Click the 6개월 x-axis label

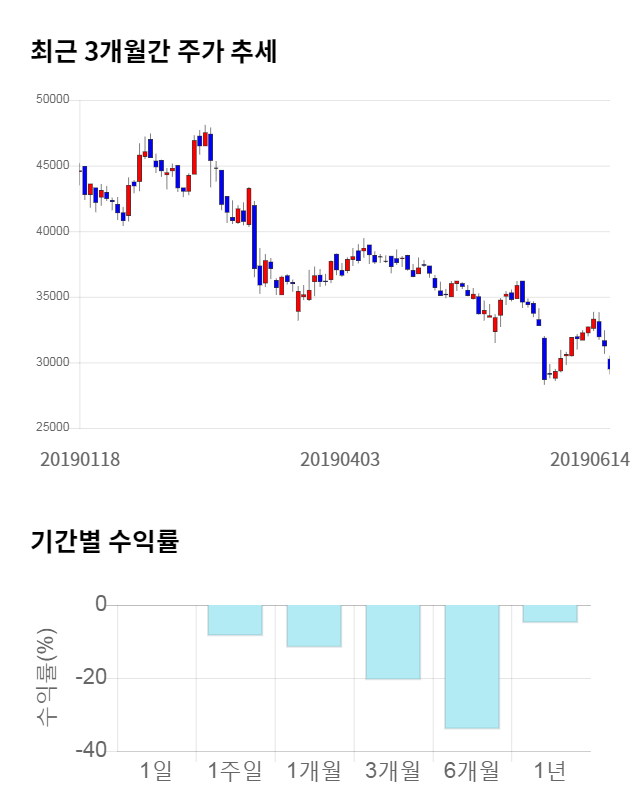(x=471, y=771)
